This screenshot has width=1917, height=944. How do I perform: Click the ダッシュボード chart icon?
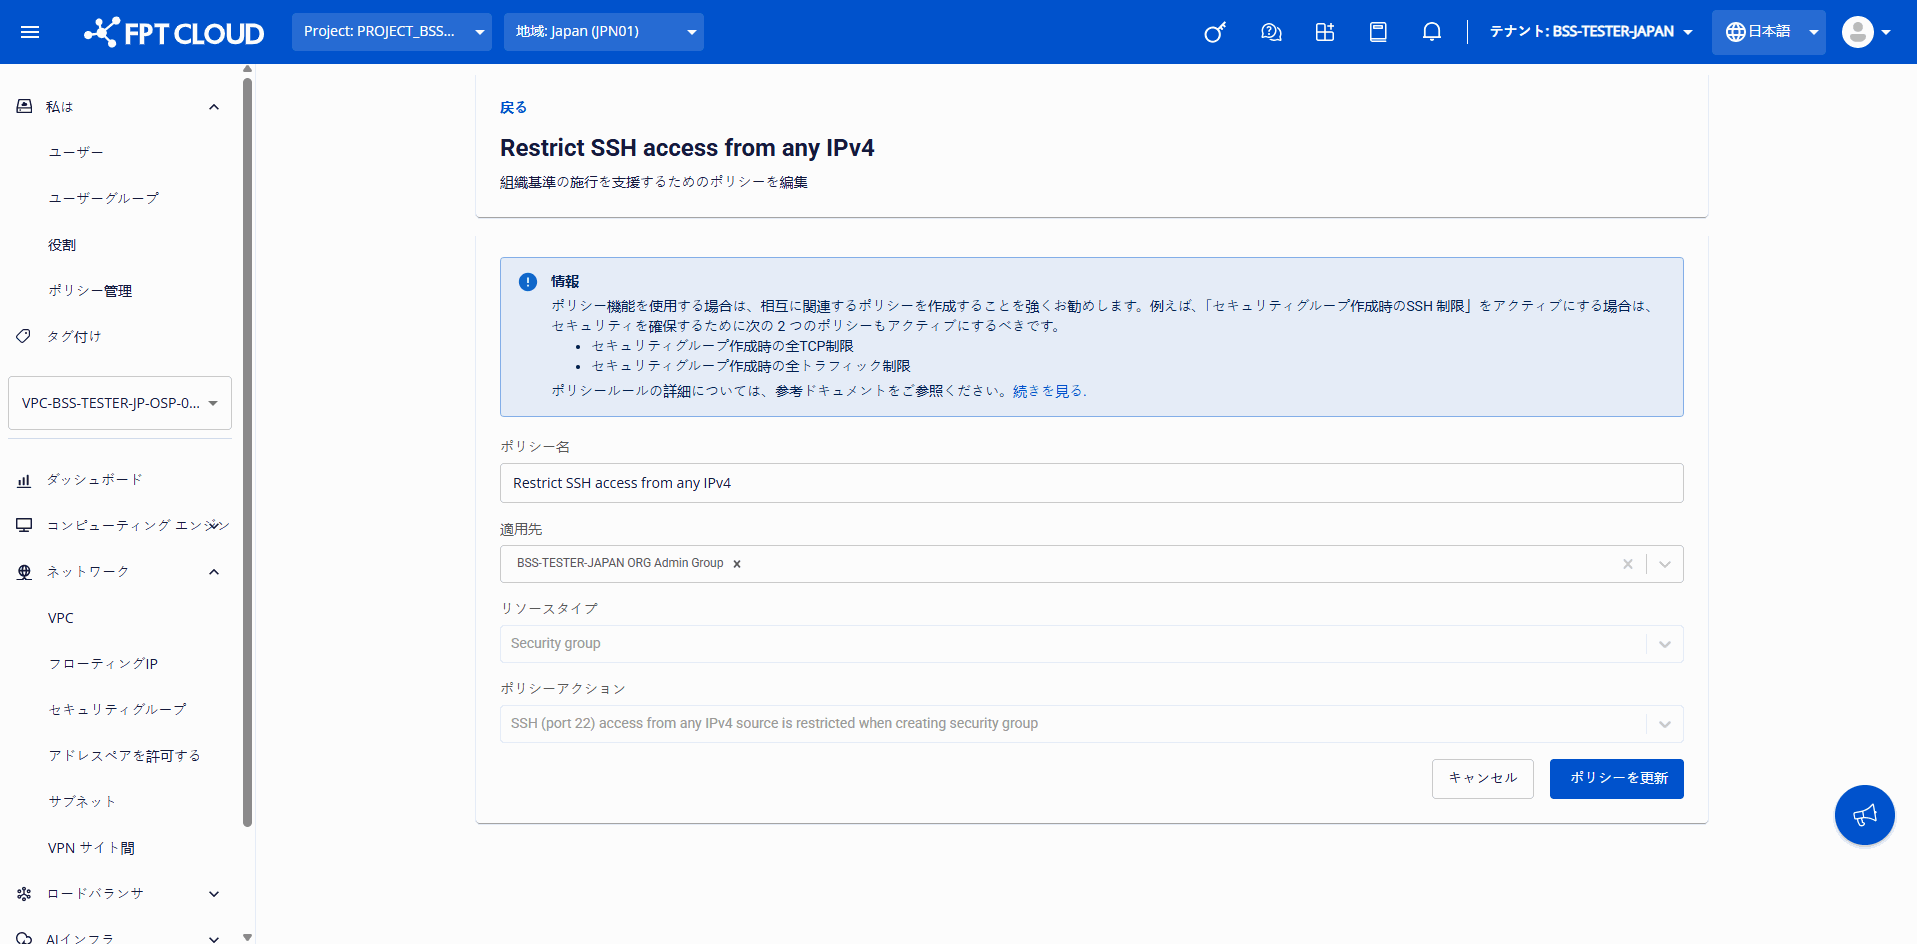coord(24,480)
